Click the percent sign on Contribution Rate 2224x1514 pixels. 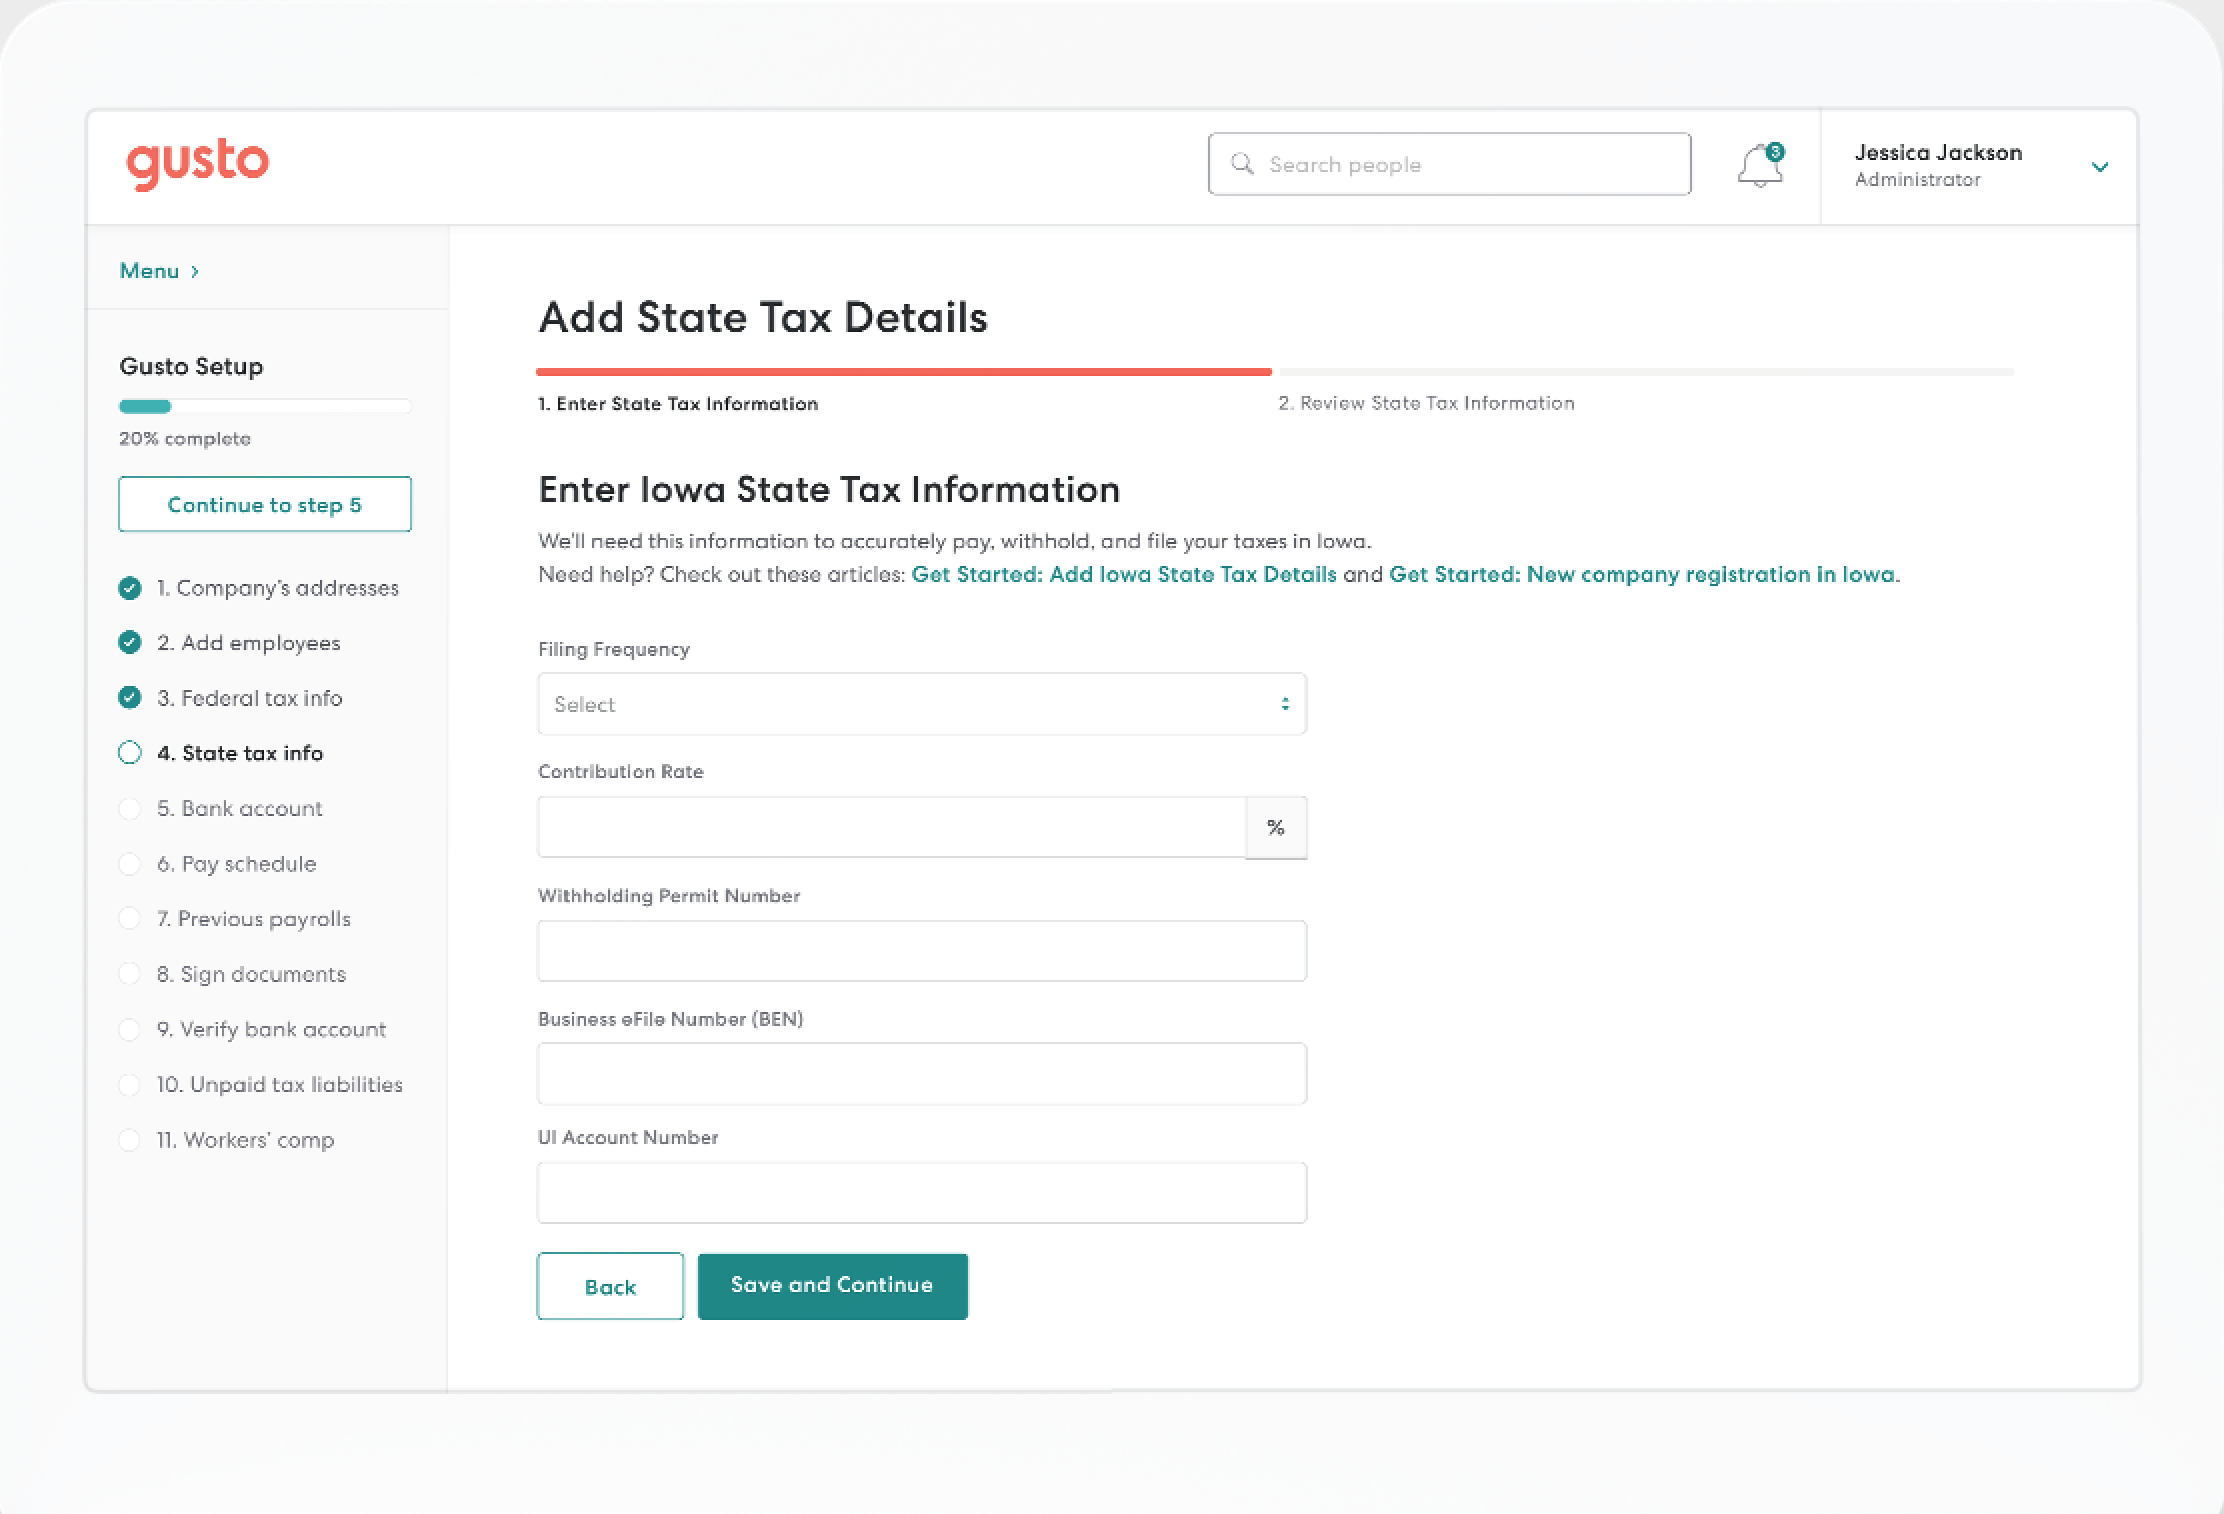click(1275, 828)
